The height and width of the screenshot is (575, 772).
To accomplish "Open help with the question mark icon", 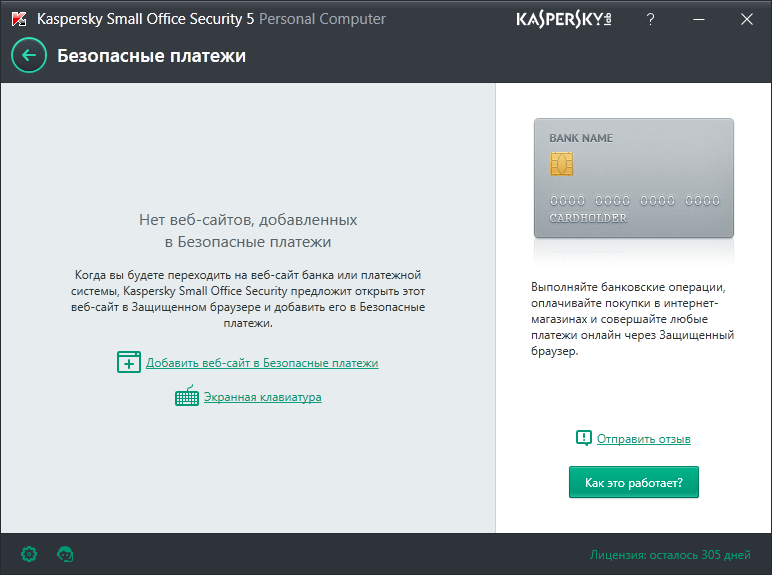I will click(x=651, y=19).
